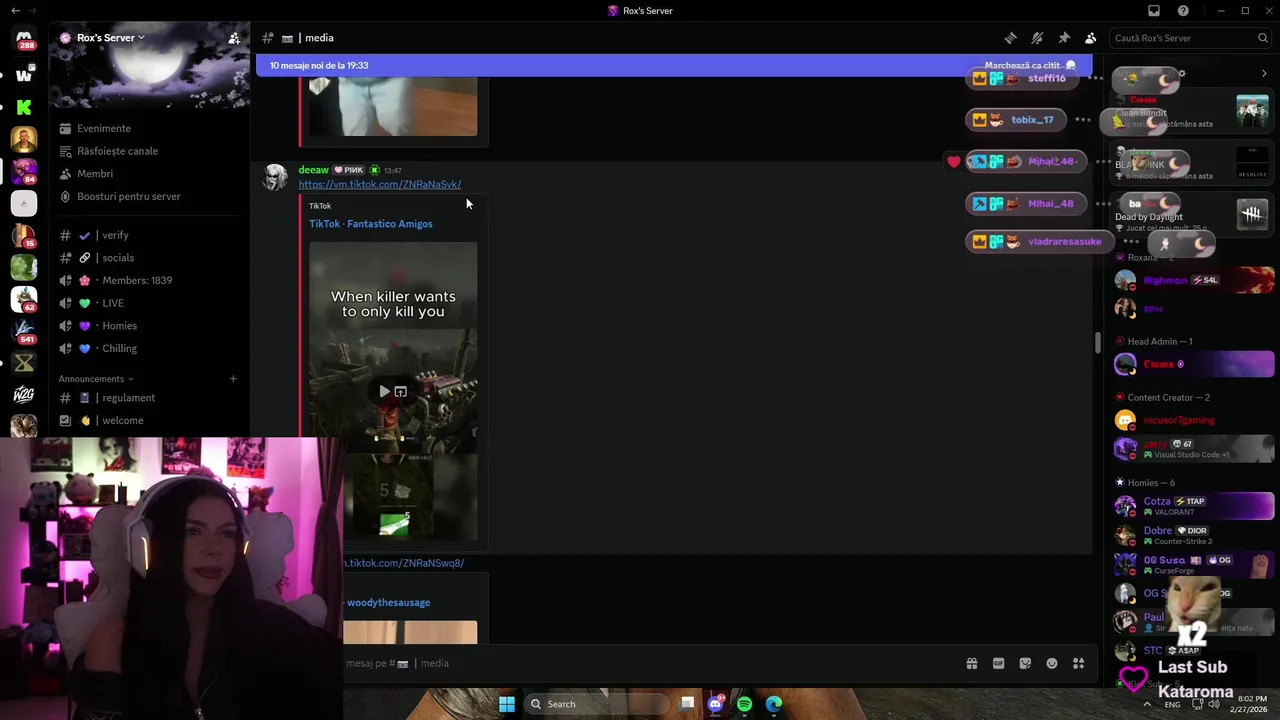The height and width of the screenshot is (720, 1280).
Task: Open Spotify from the taskbar
Action: pyautogui.click(x=744, y=704)
